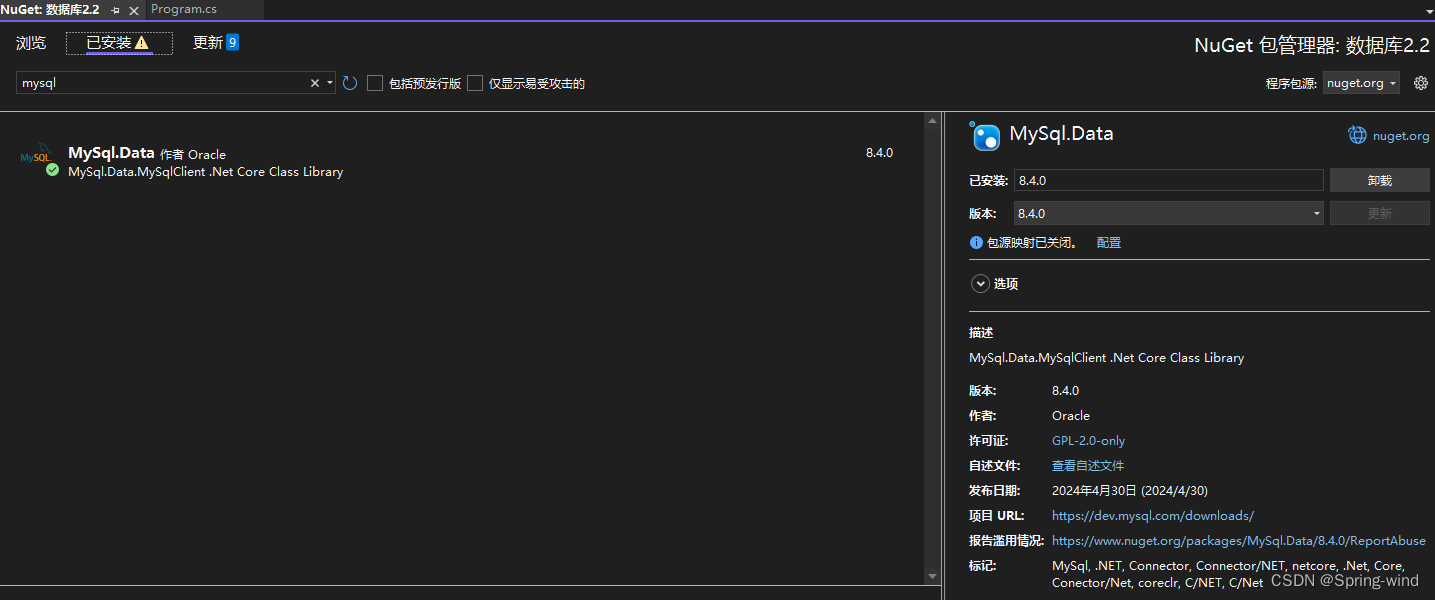Click the package list scrollbar down arrow
This screenshot has width=1435, height=600.
[x=932, y=576]
